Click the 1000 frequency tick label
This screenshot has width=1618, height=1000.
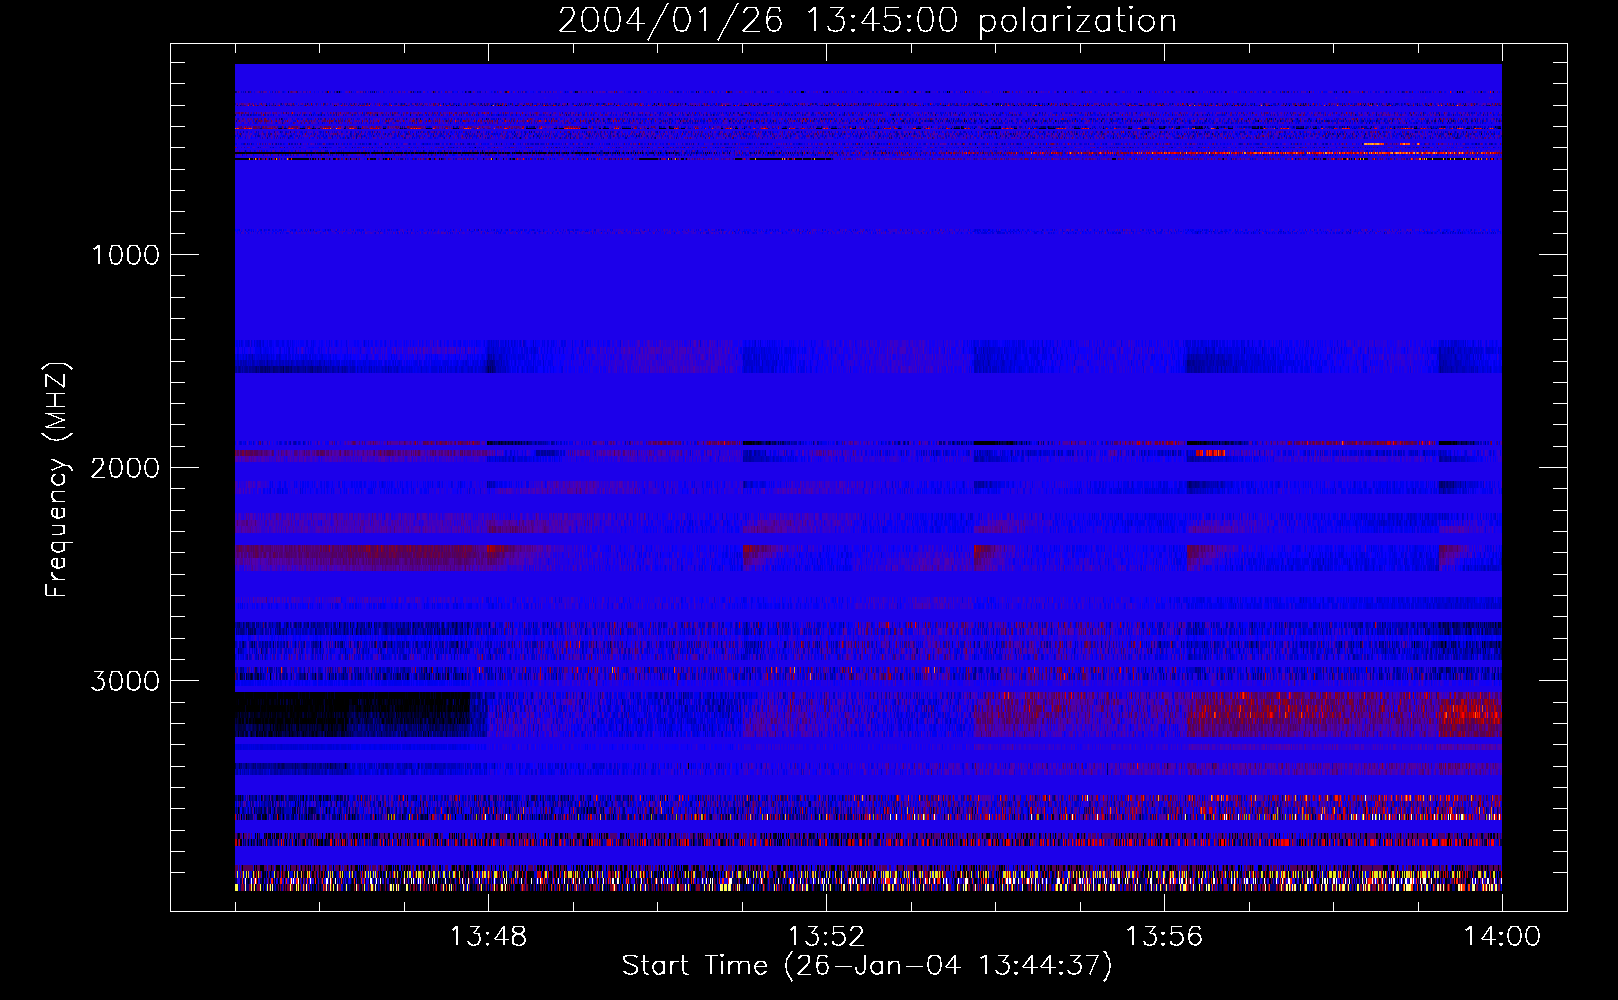click(126, 255)
